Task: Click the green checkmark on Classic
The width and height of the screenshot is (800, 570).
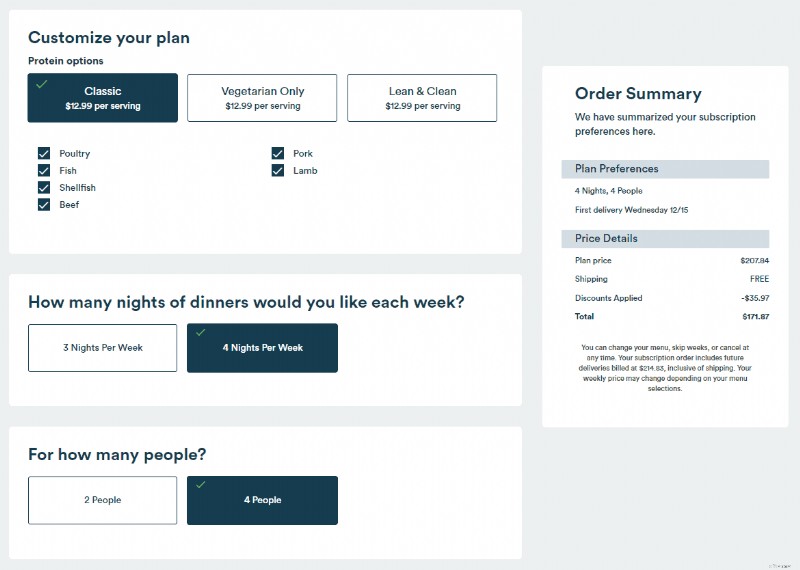Action: pos(42,84)
